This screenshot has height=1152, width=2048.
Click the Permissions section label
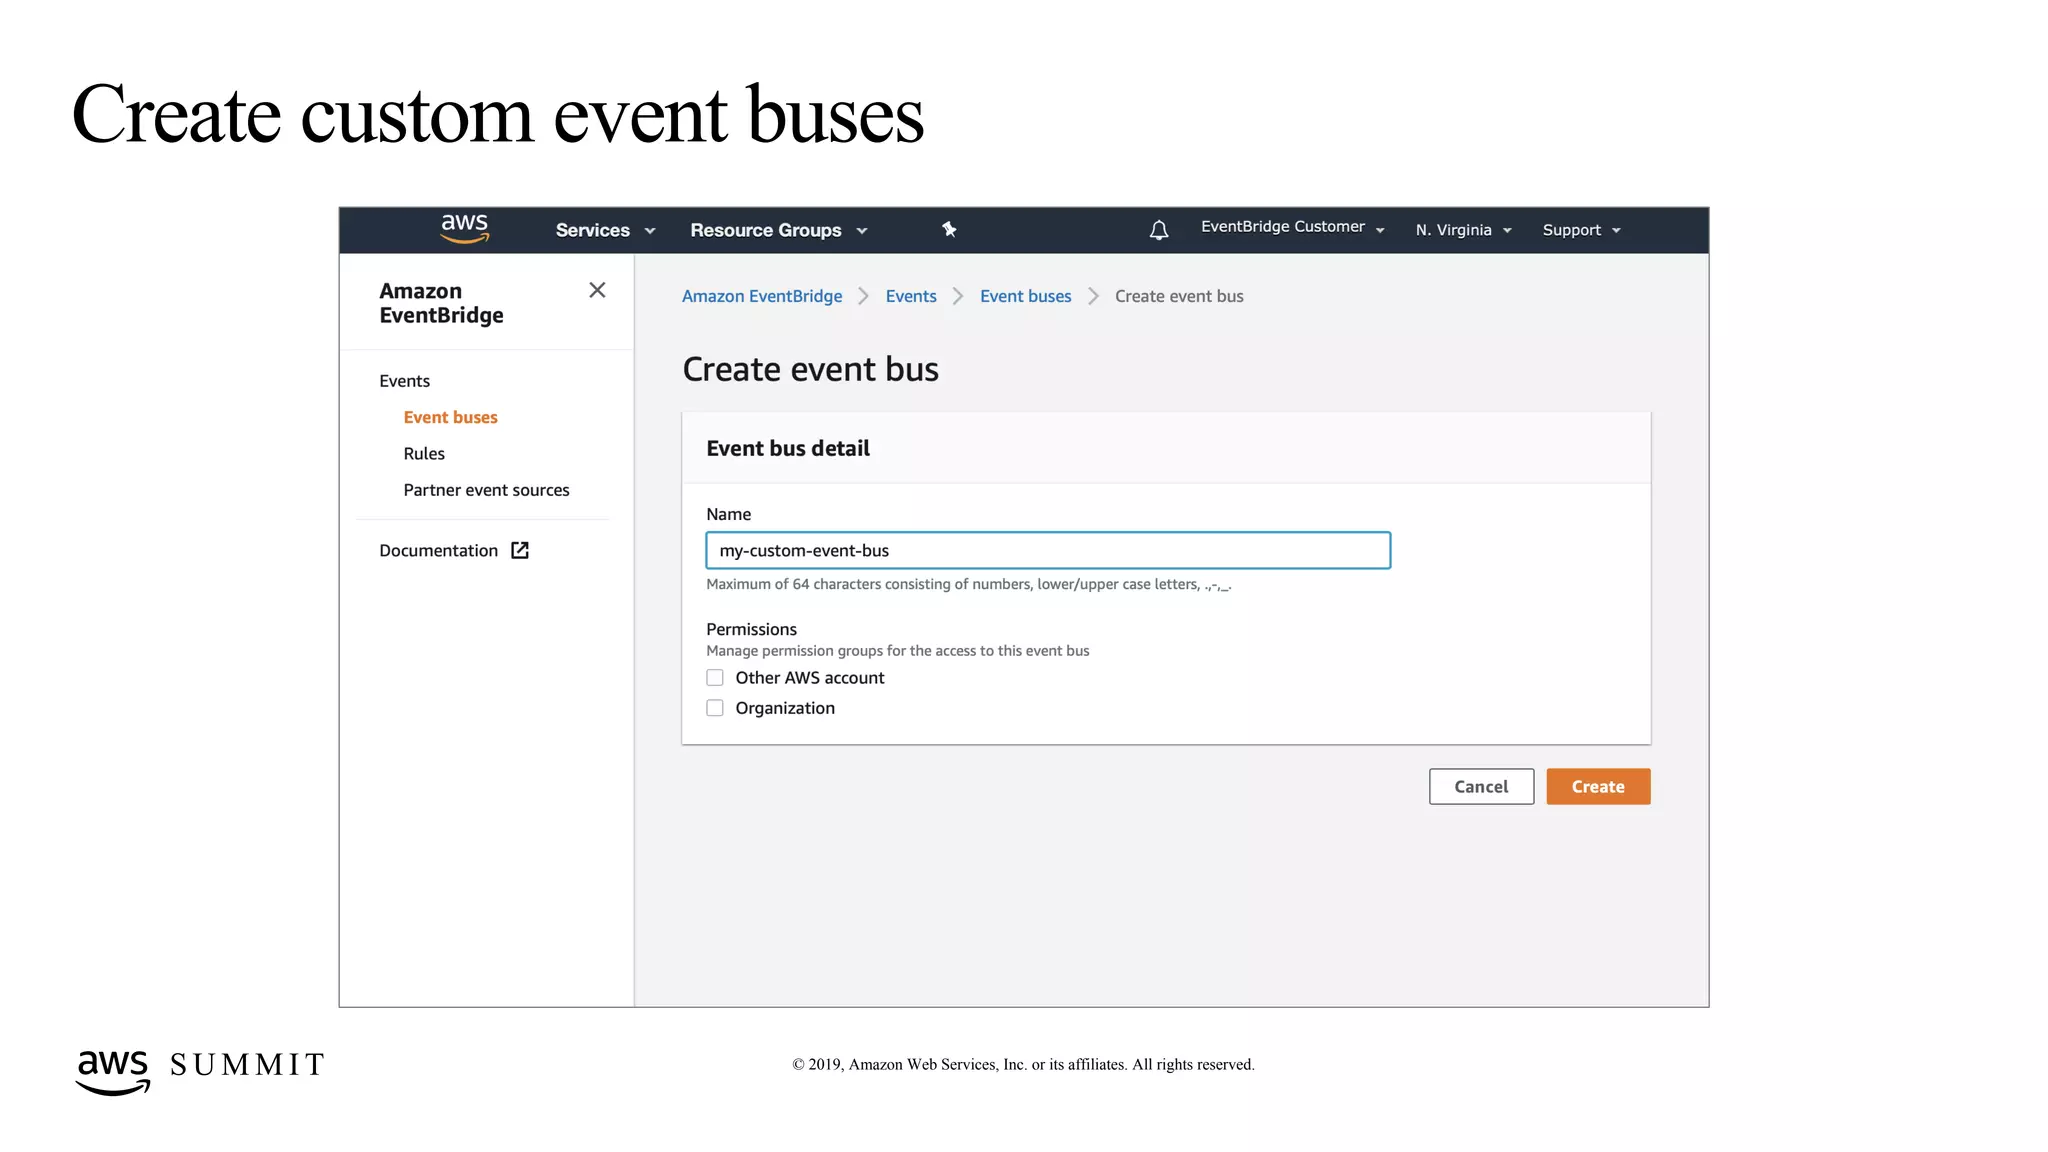click(x=751, y=629)
